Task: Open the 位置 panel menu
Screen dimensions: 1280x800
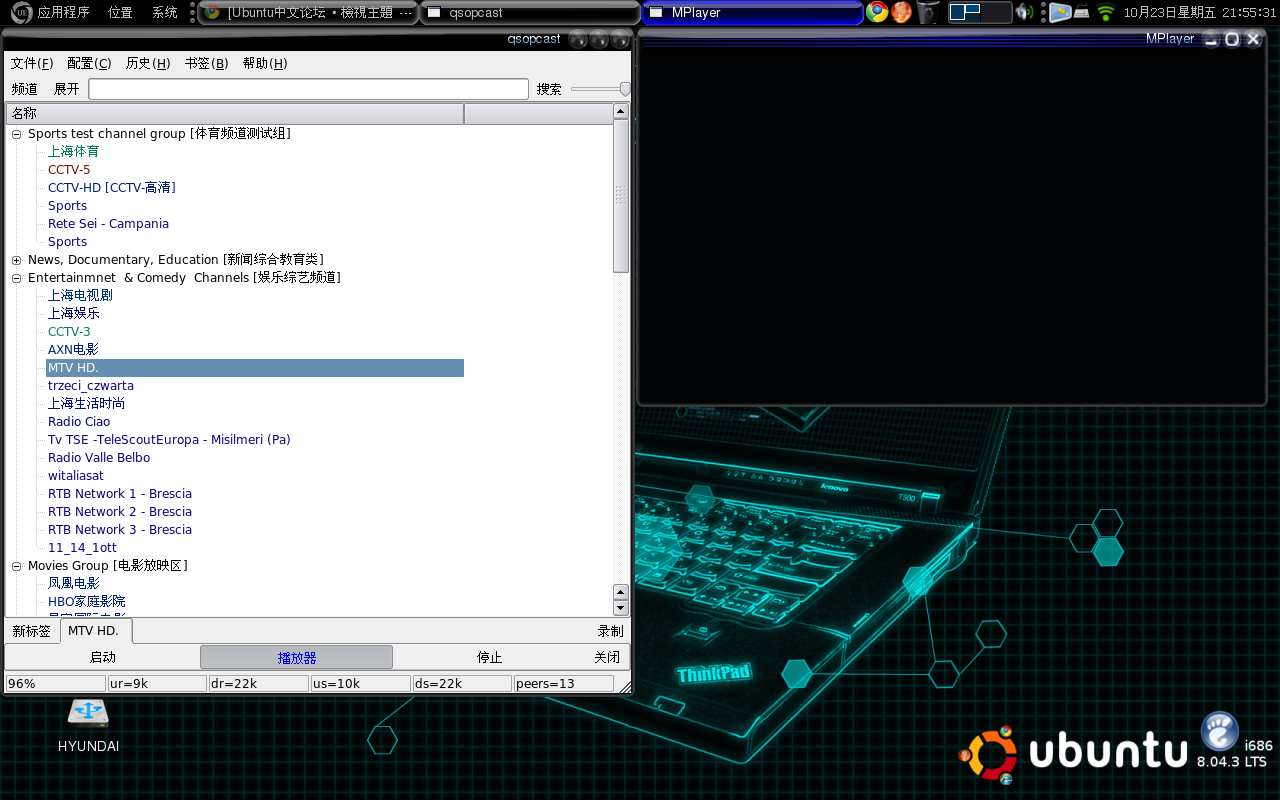Action: (120, 13)
